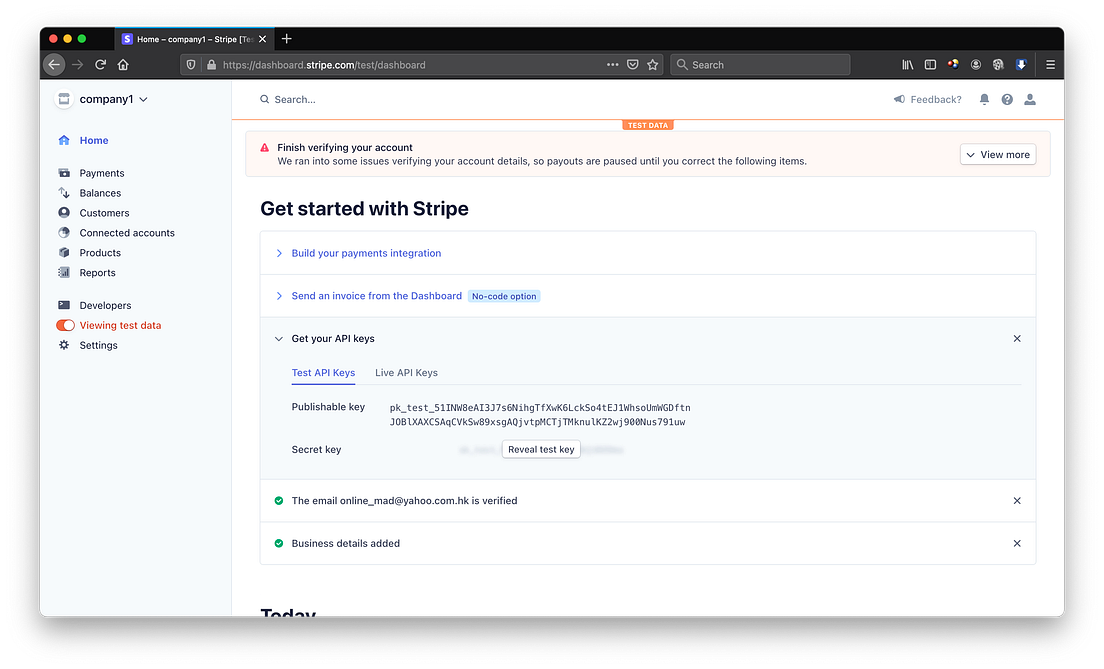
Task: Open the company1 account switcher dropdown
Action: click(x=107, y=99)
